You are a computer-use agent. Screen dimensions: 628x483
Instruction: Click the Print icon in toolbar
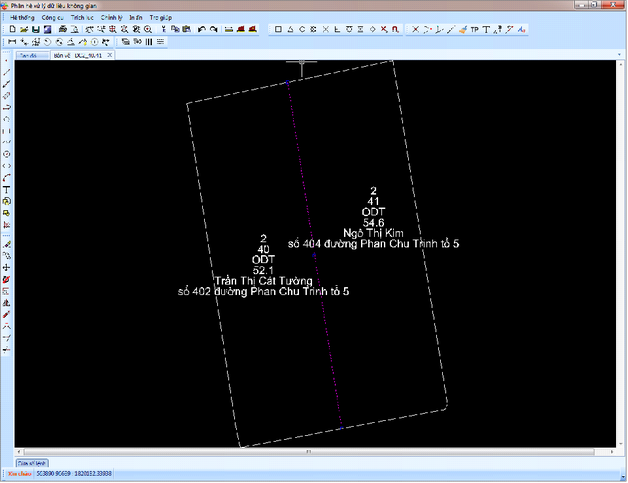[x=61, y=30]
